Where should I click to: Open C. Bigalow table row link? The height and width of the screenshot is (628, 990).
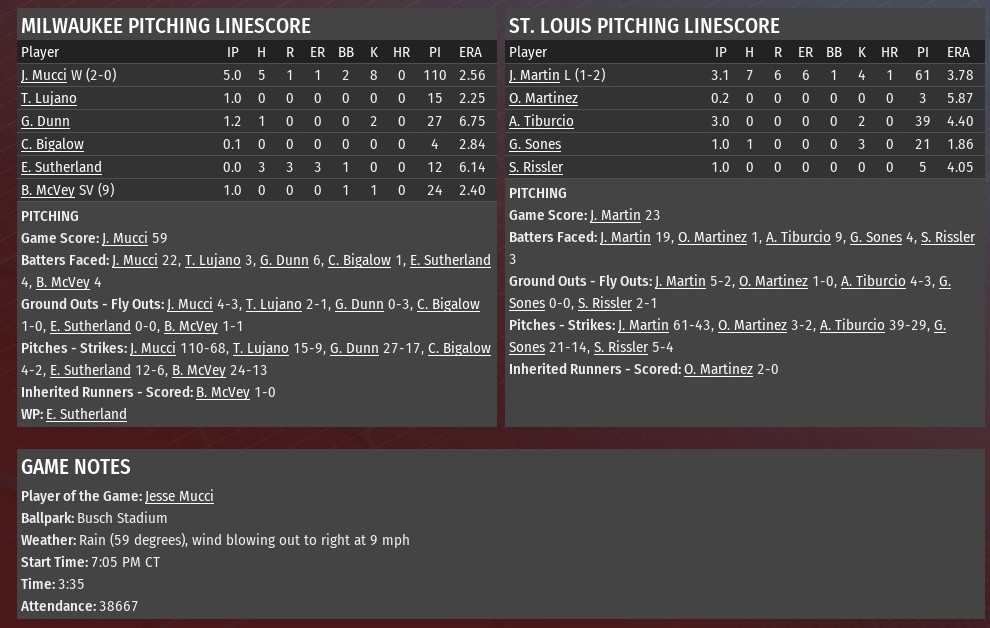52,145
